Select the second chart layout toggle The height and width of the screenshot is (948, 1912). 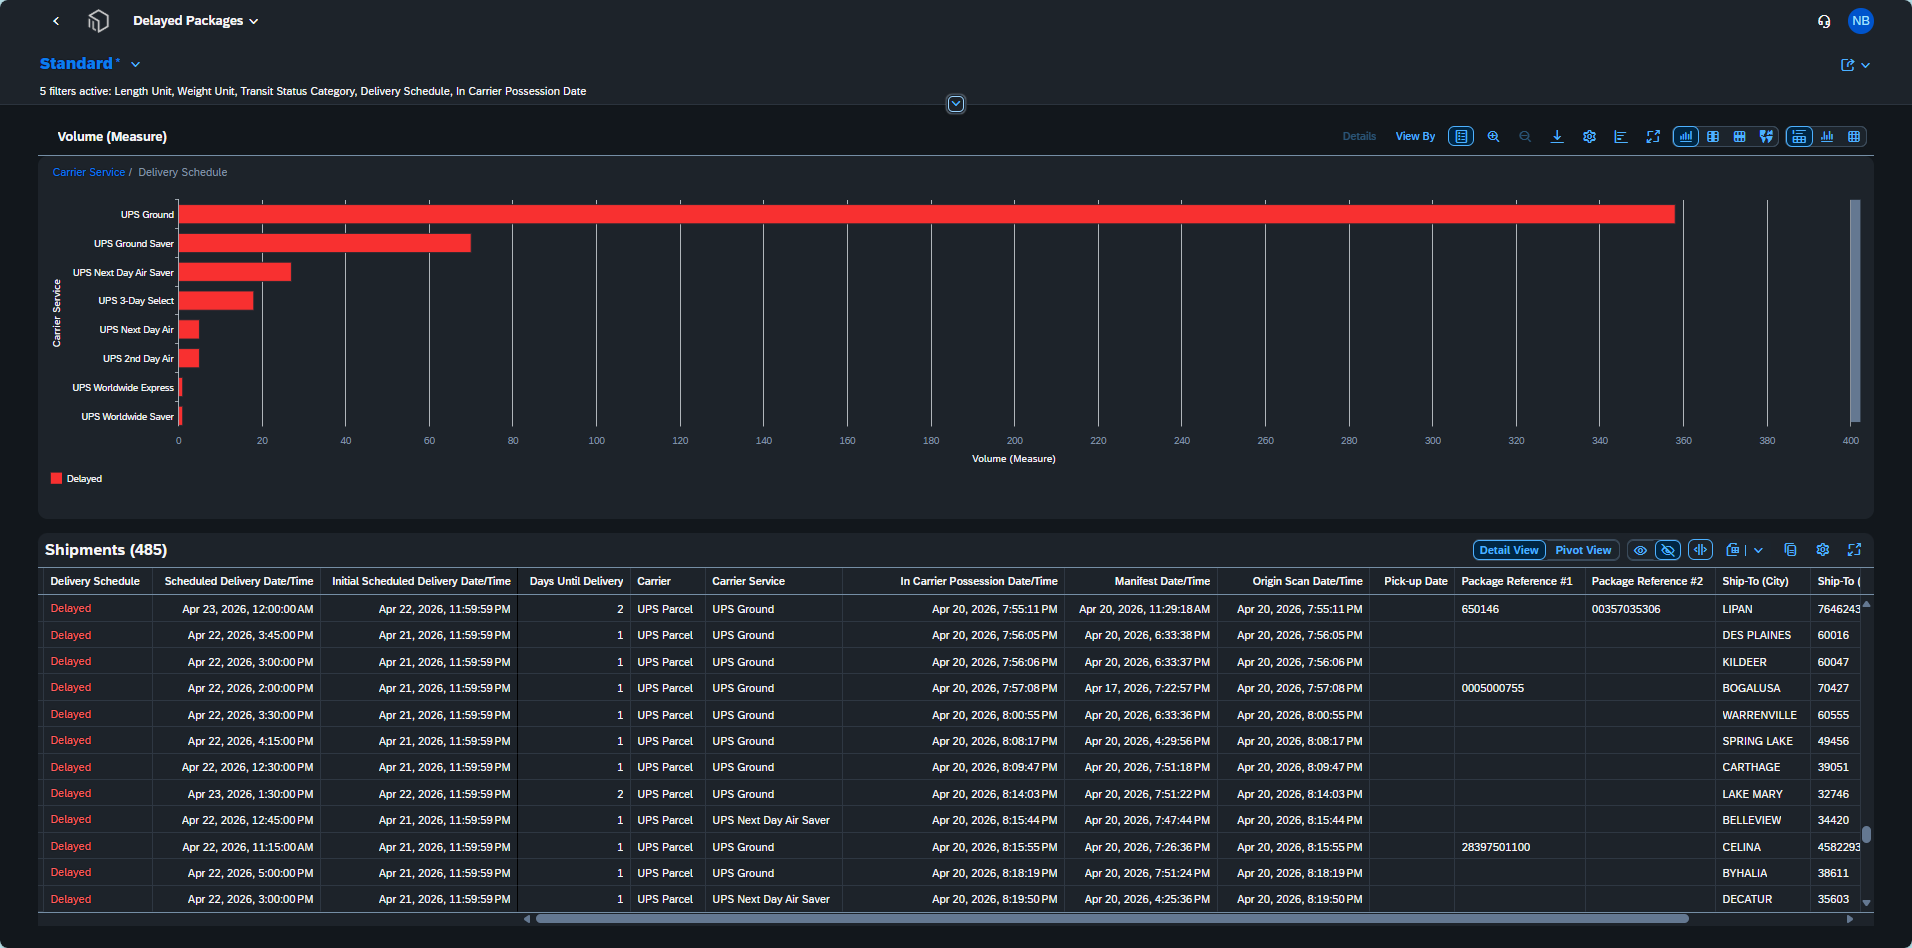(x=1713, y=137)
